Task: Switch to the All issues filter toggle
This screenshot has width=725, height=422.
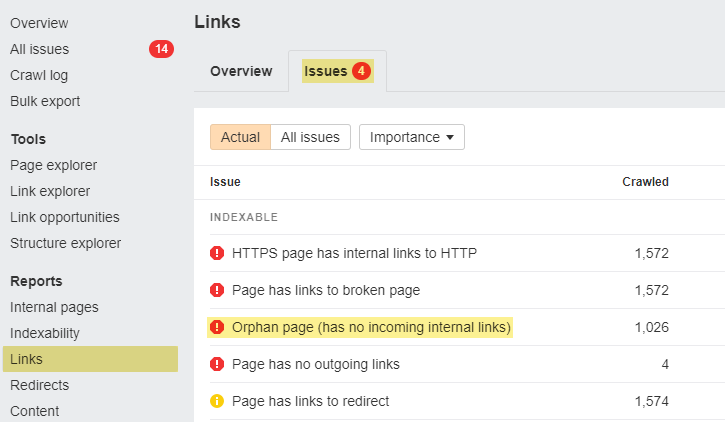Action: pos(310,137)
